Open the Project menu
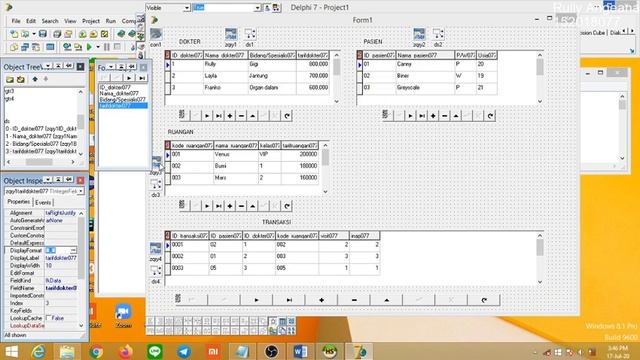640x360 pixels. 91,21
